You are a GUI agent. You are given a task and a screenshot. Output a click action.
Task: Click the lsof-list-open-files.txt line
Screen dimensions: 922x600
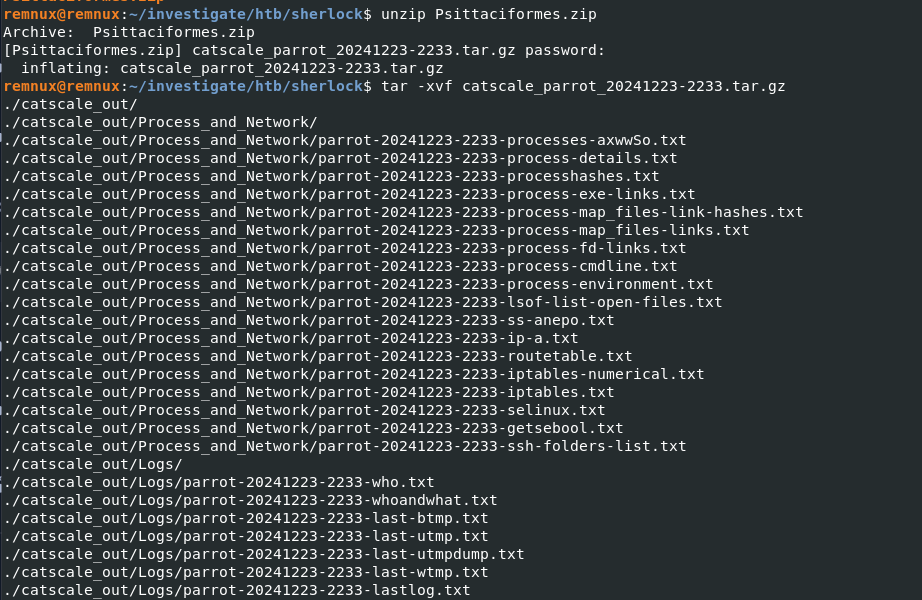[363, 302]
